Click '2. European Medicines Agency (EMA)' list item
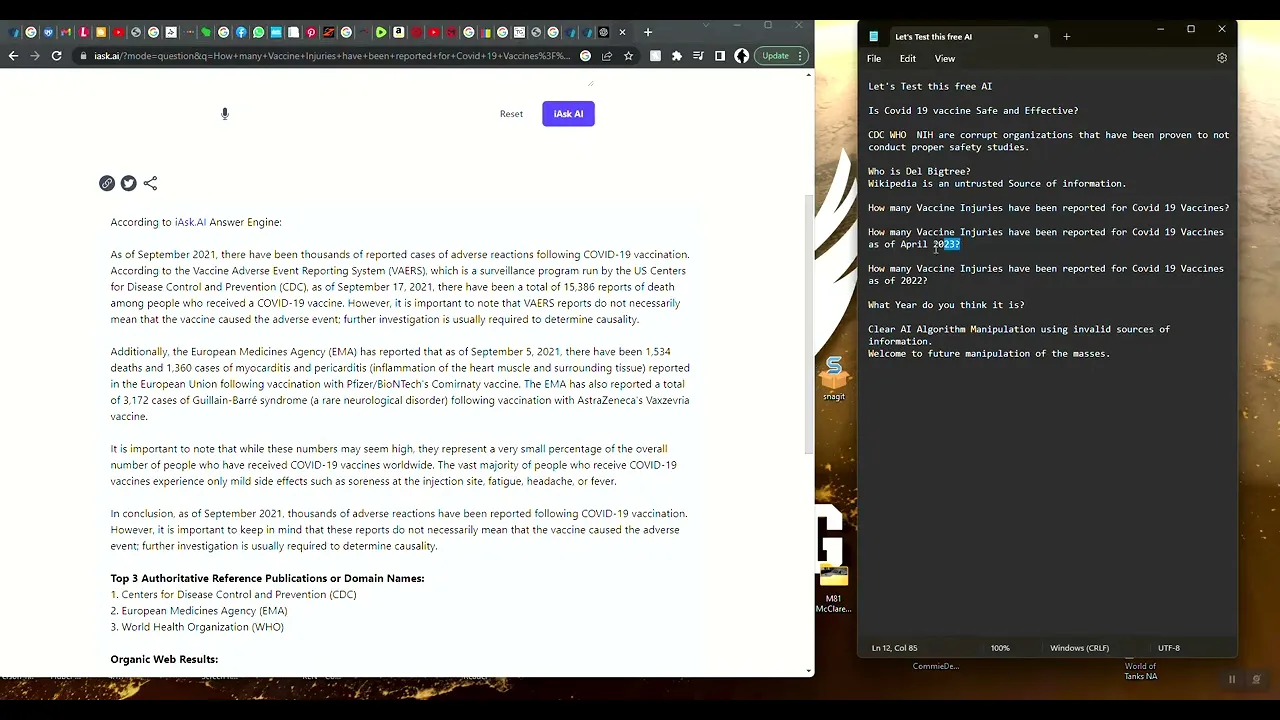This screenshot has width=1280, height=720. tap(199, 610)
